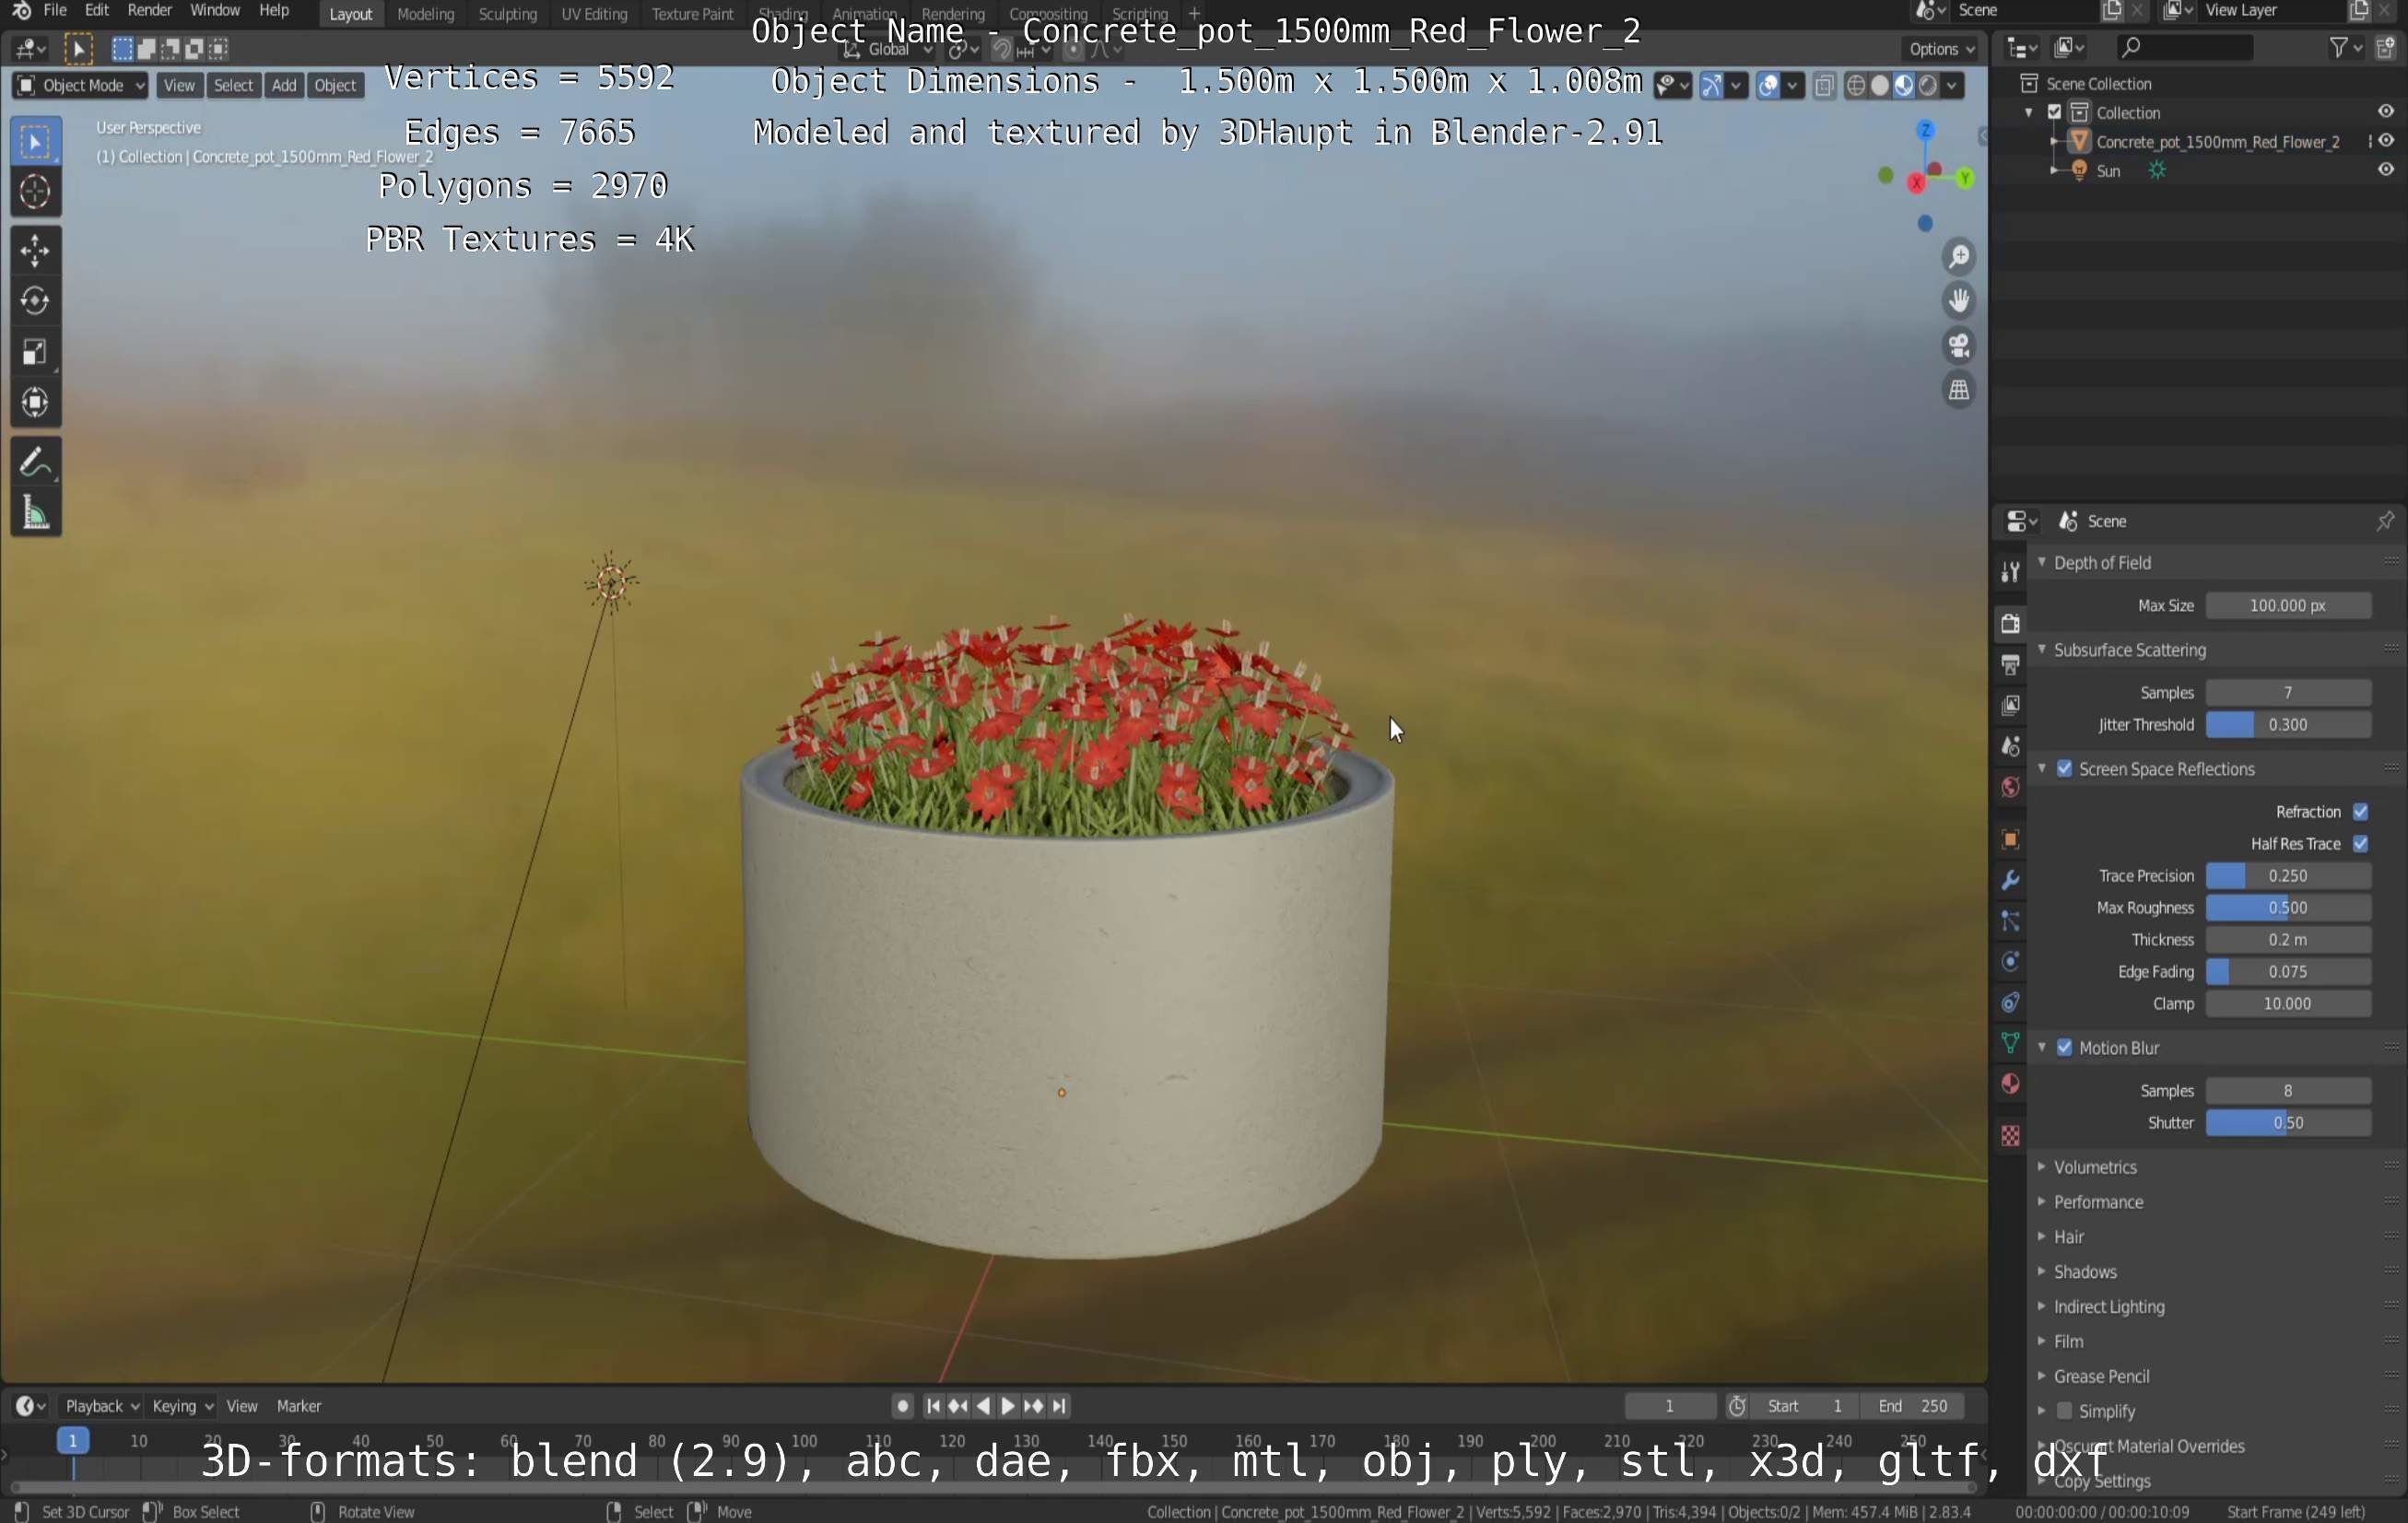2408x1523 pixels.
Task: Open the Object Data properties tab
Action: pyautogui.click(x=2010, y=1043)
